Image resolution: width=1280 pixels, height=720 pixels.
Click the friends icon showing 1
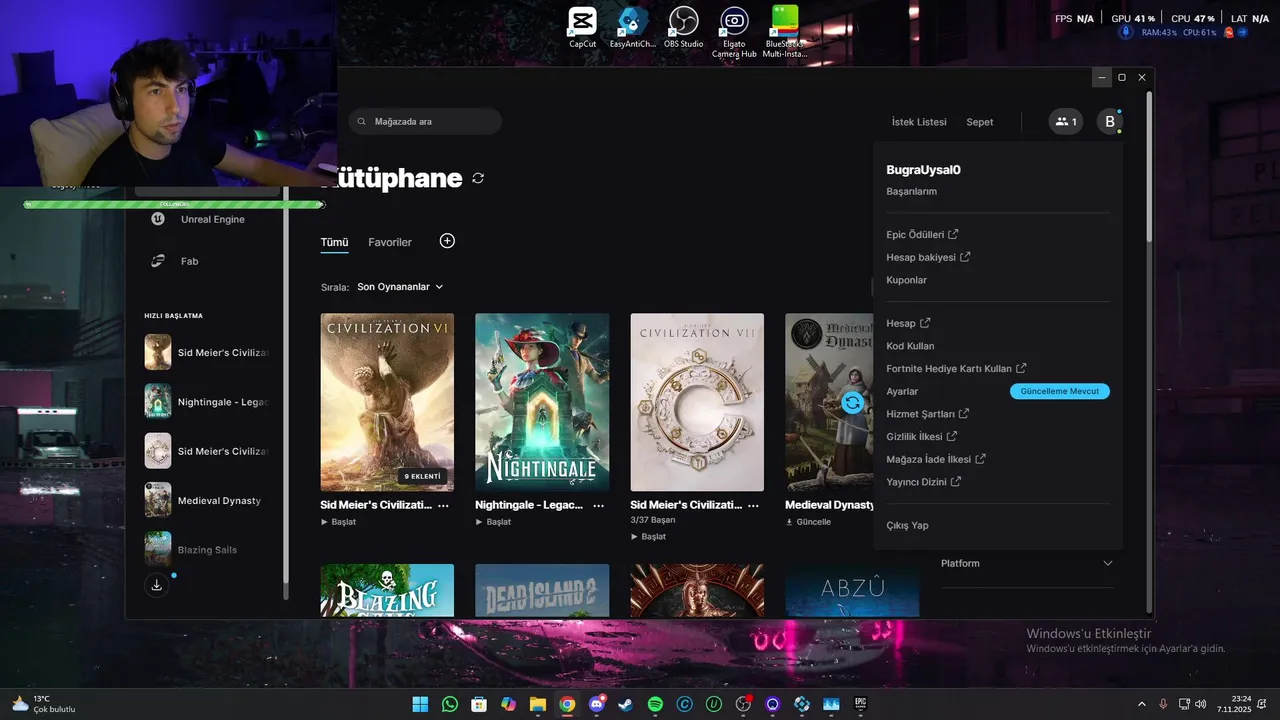pyautogui.click(x=1066, y=122)
